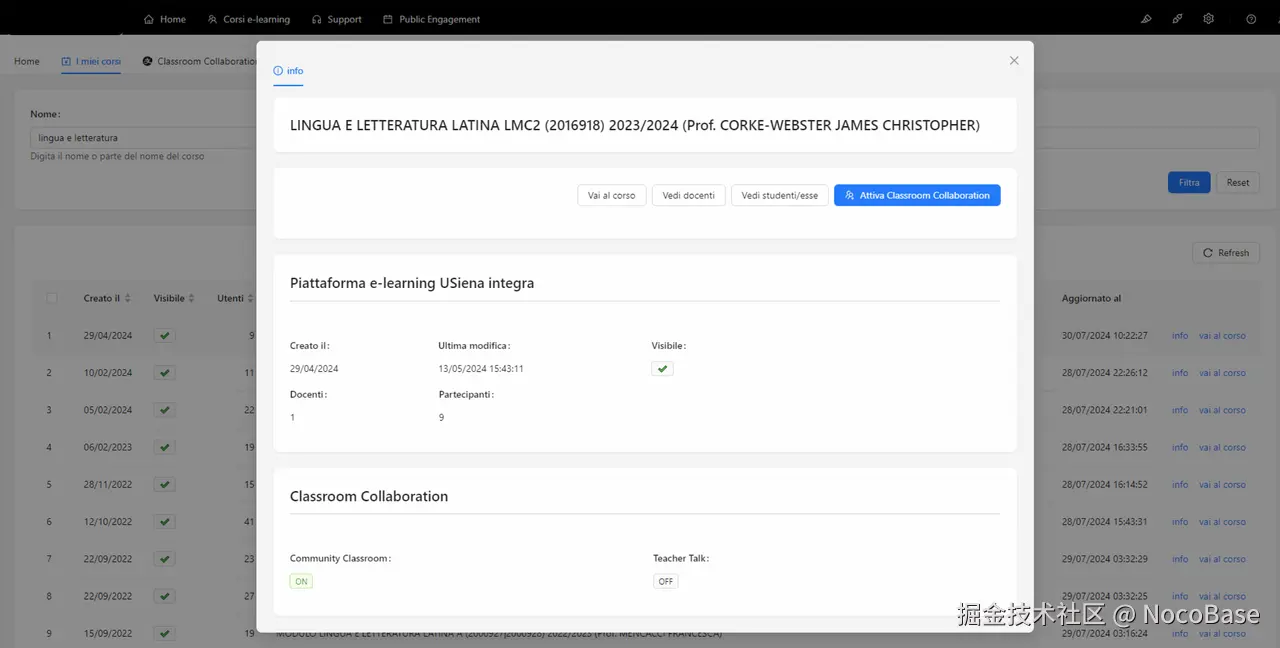Click the Teacher Talk OFF tag
The image size is (1280, 648).
(x=666, y=581)
